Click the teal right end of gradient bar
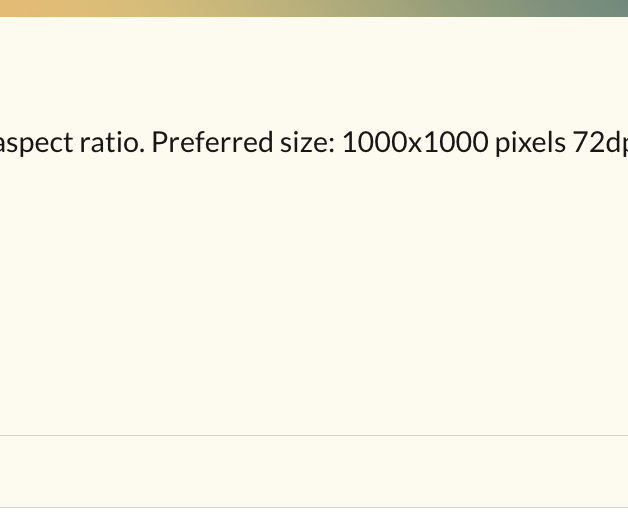This screenshot has width=628, height=512. point(610,8)
